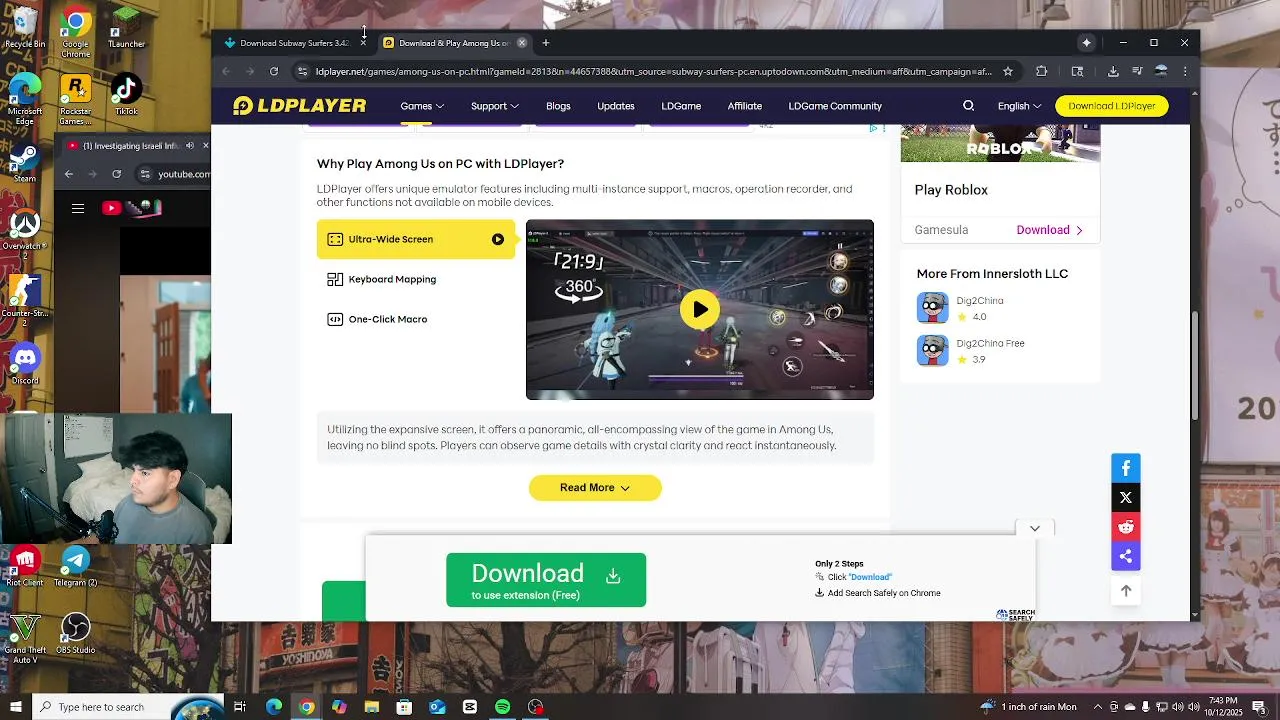Share page on Facebook
Image resolution: width=1280 pixels, height=720 pixels.
(1126, 468)
